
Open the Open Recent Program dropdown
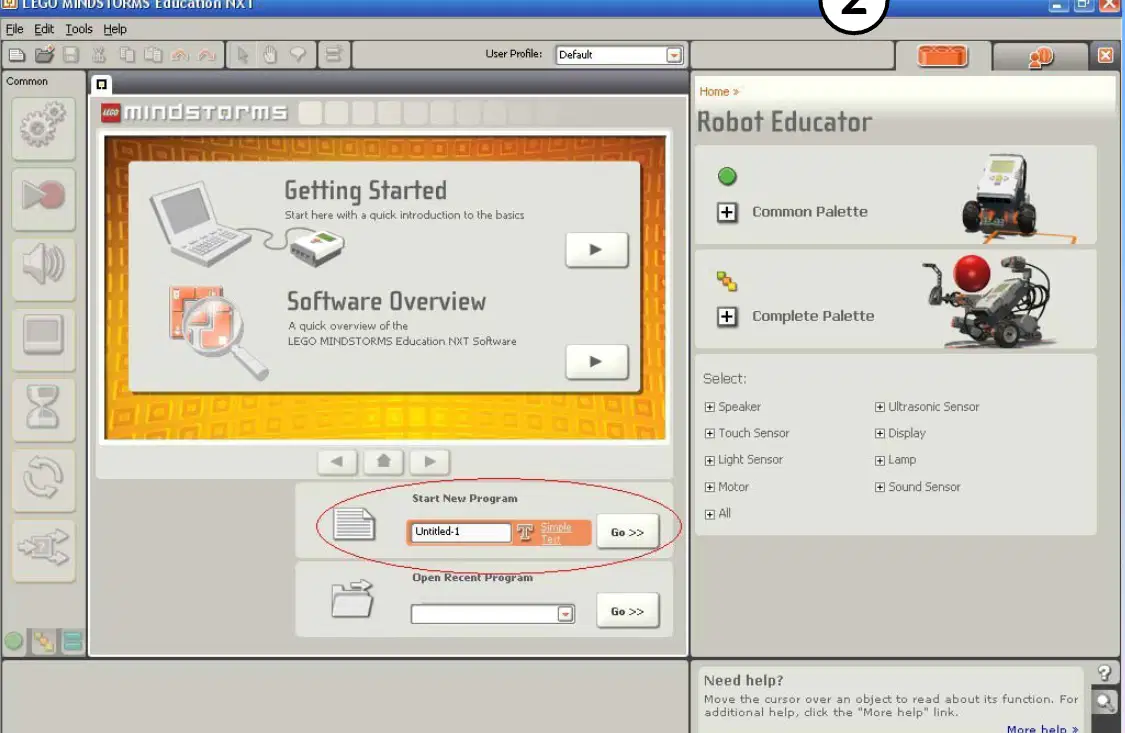565,614
